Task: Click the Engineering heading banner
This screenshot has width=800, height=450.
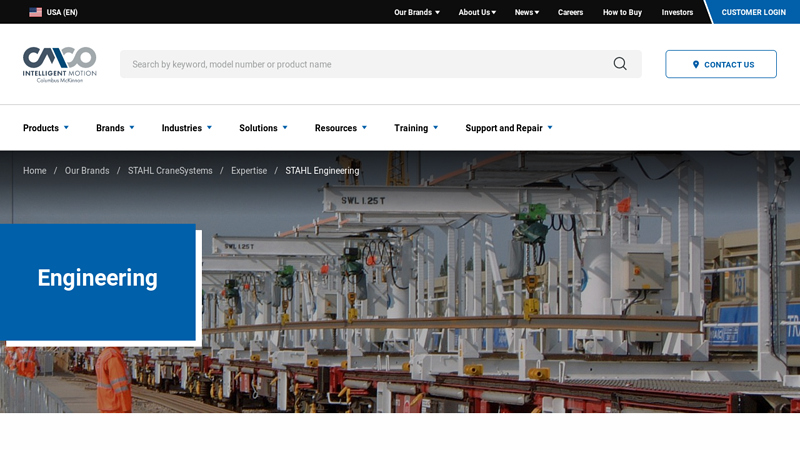Action: (x=97, y=282)
